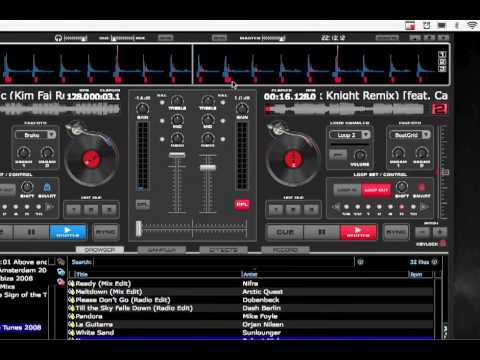Click the right deck SYNC button
This screenshot has height=360, width=480.
coord(396,232)
